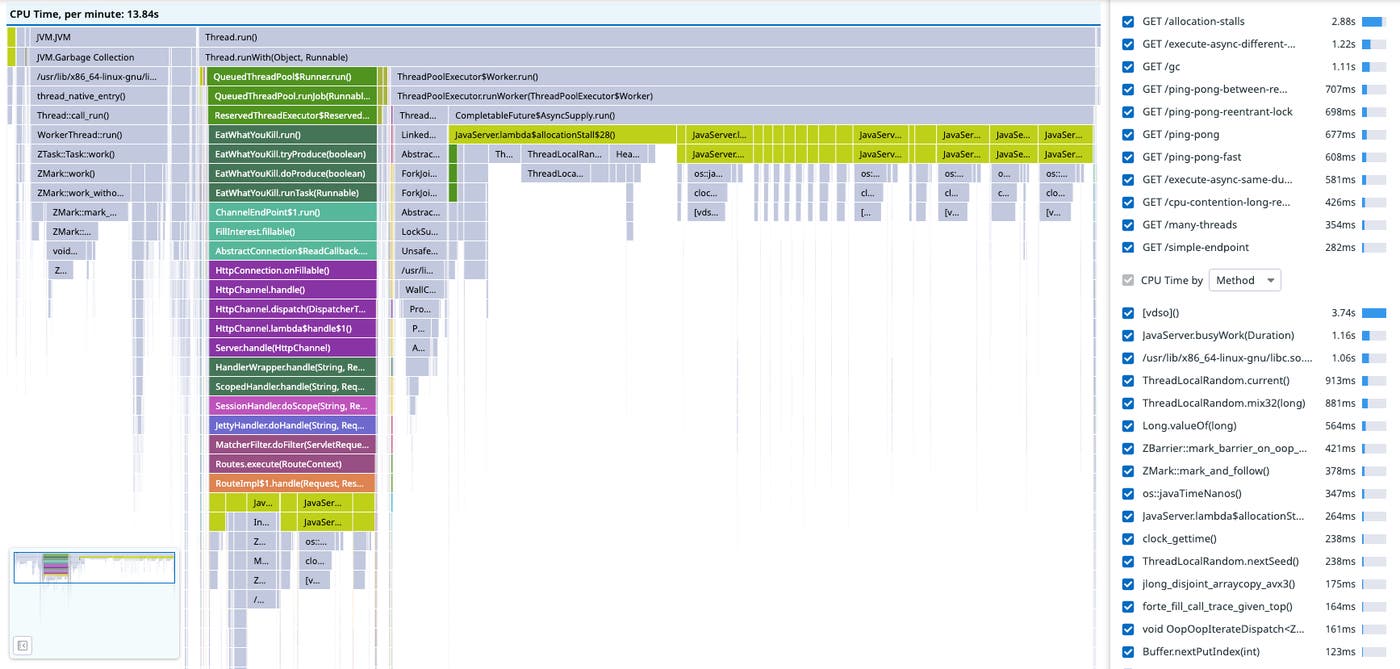Uncheck the [vdso]() method filter
This screenshot has height=669, width=1400.
click(x=1127, y=312)
